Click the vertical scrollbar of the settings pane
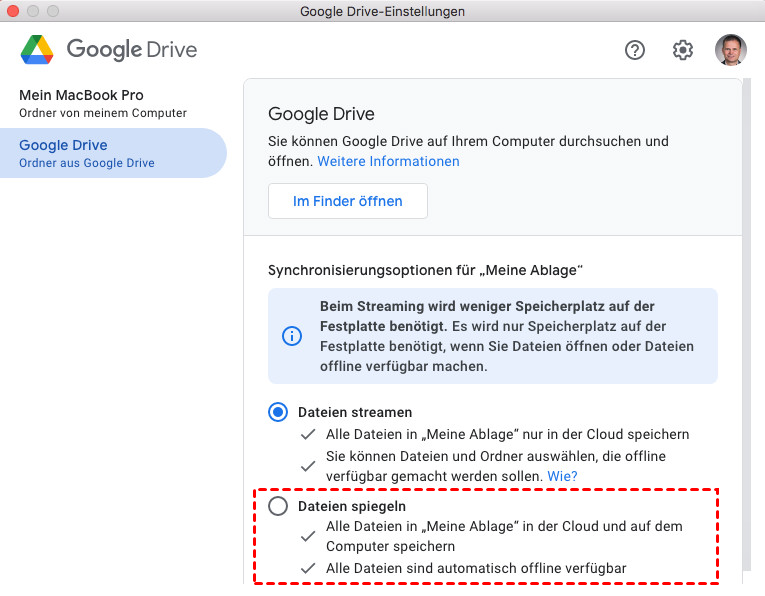 747,324
